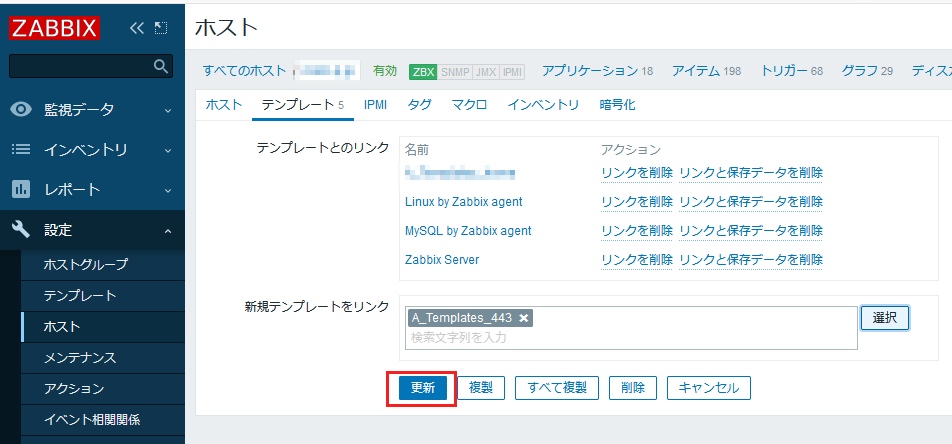This screenshot has height=444, width=952.
Task: Click the IPMI availability badge
Action: (512, 72)
